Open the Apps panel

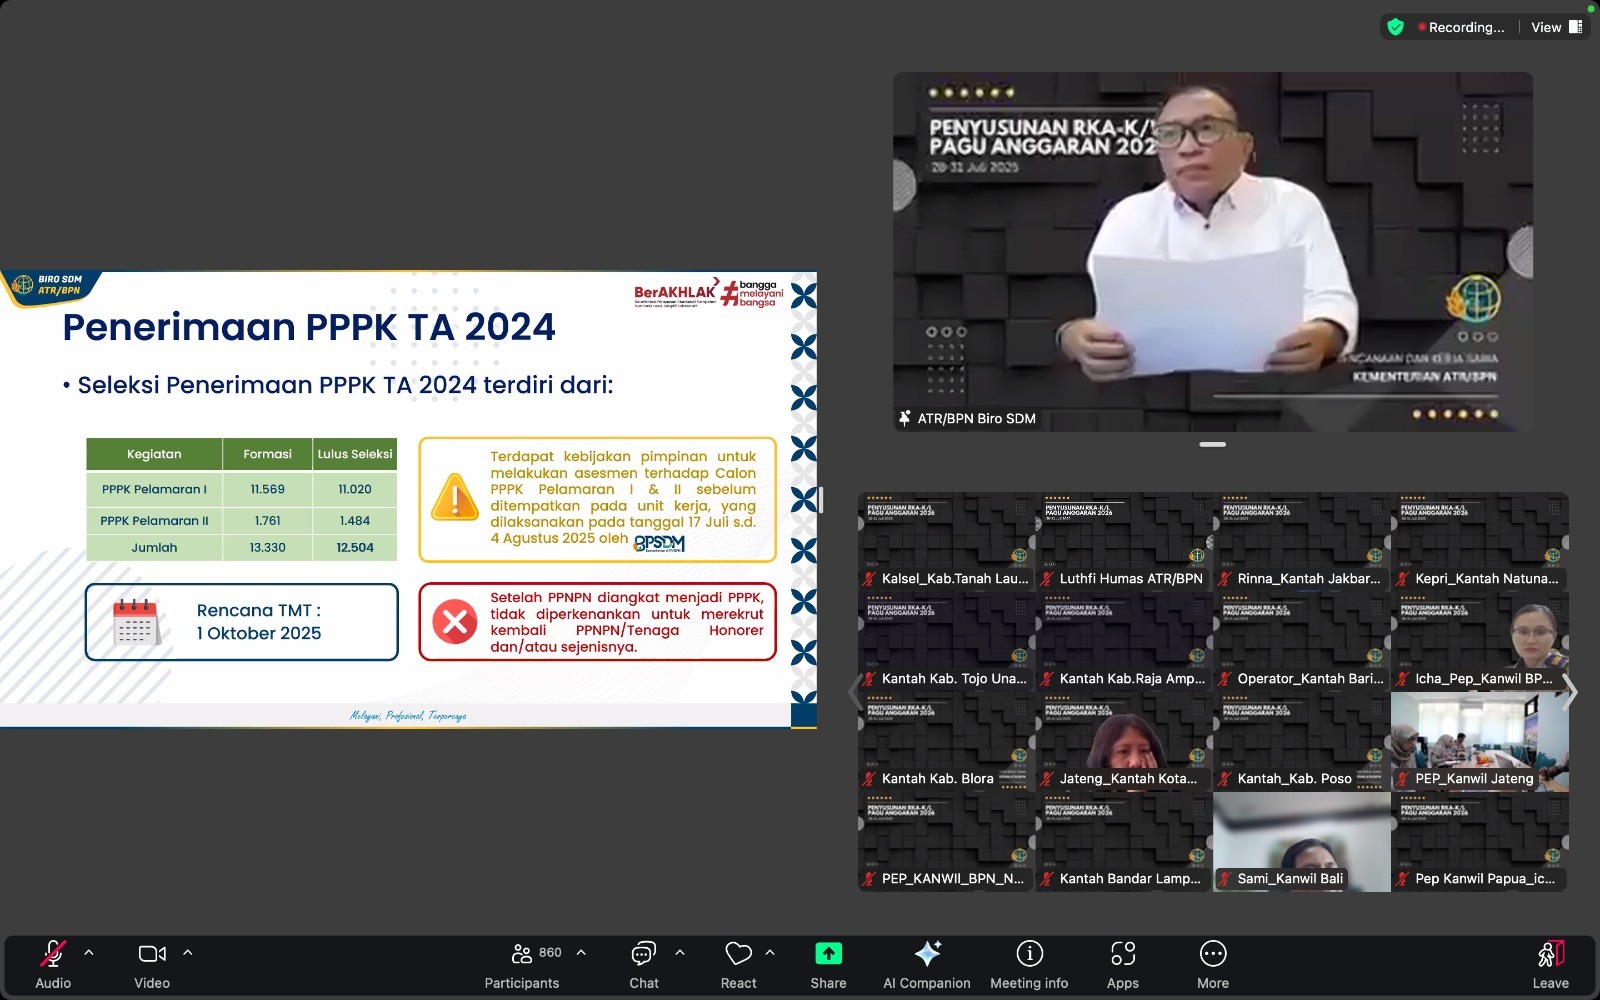(x=1122, y=954)
